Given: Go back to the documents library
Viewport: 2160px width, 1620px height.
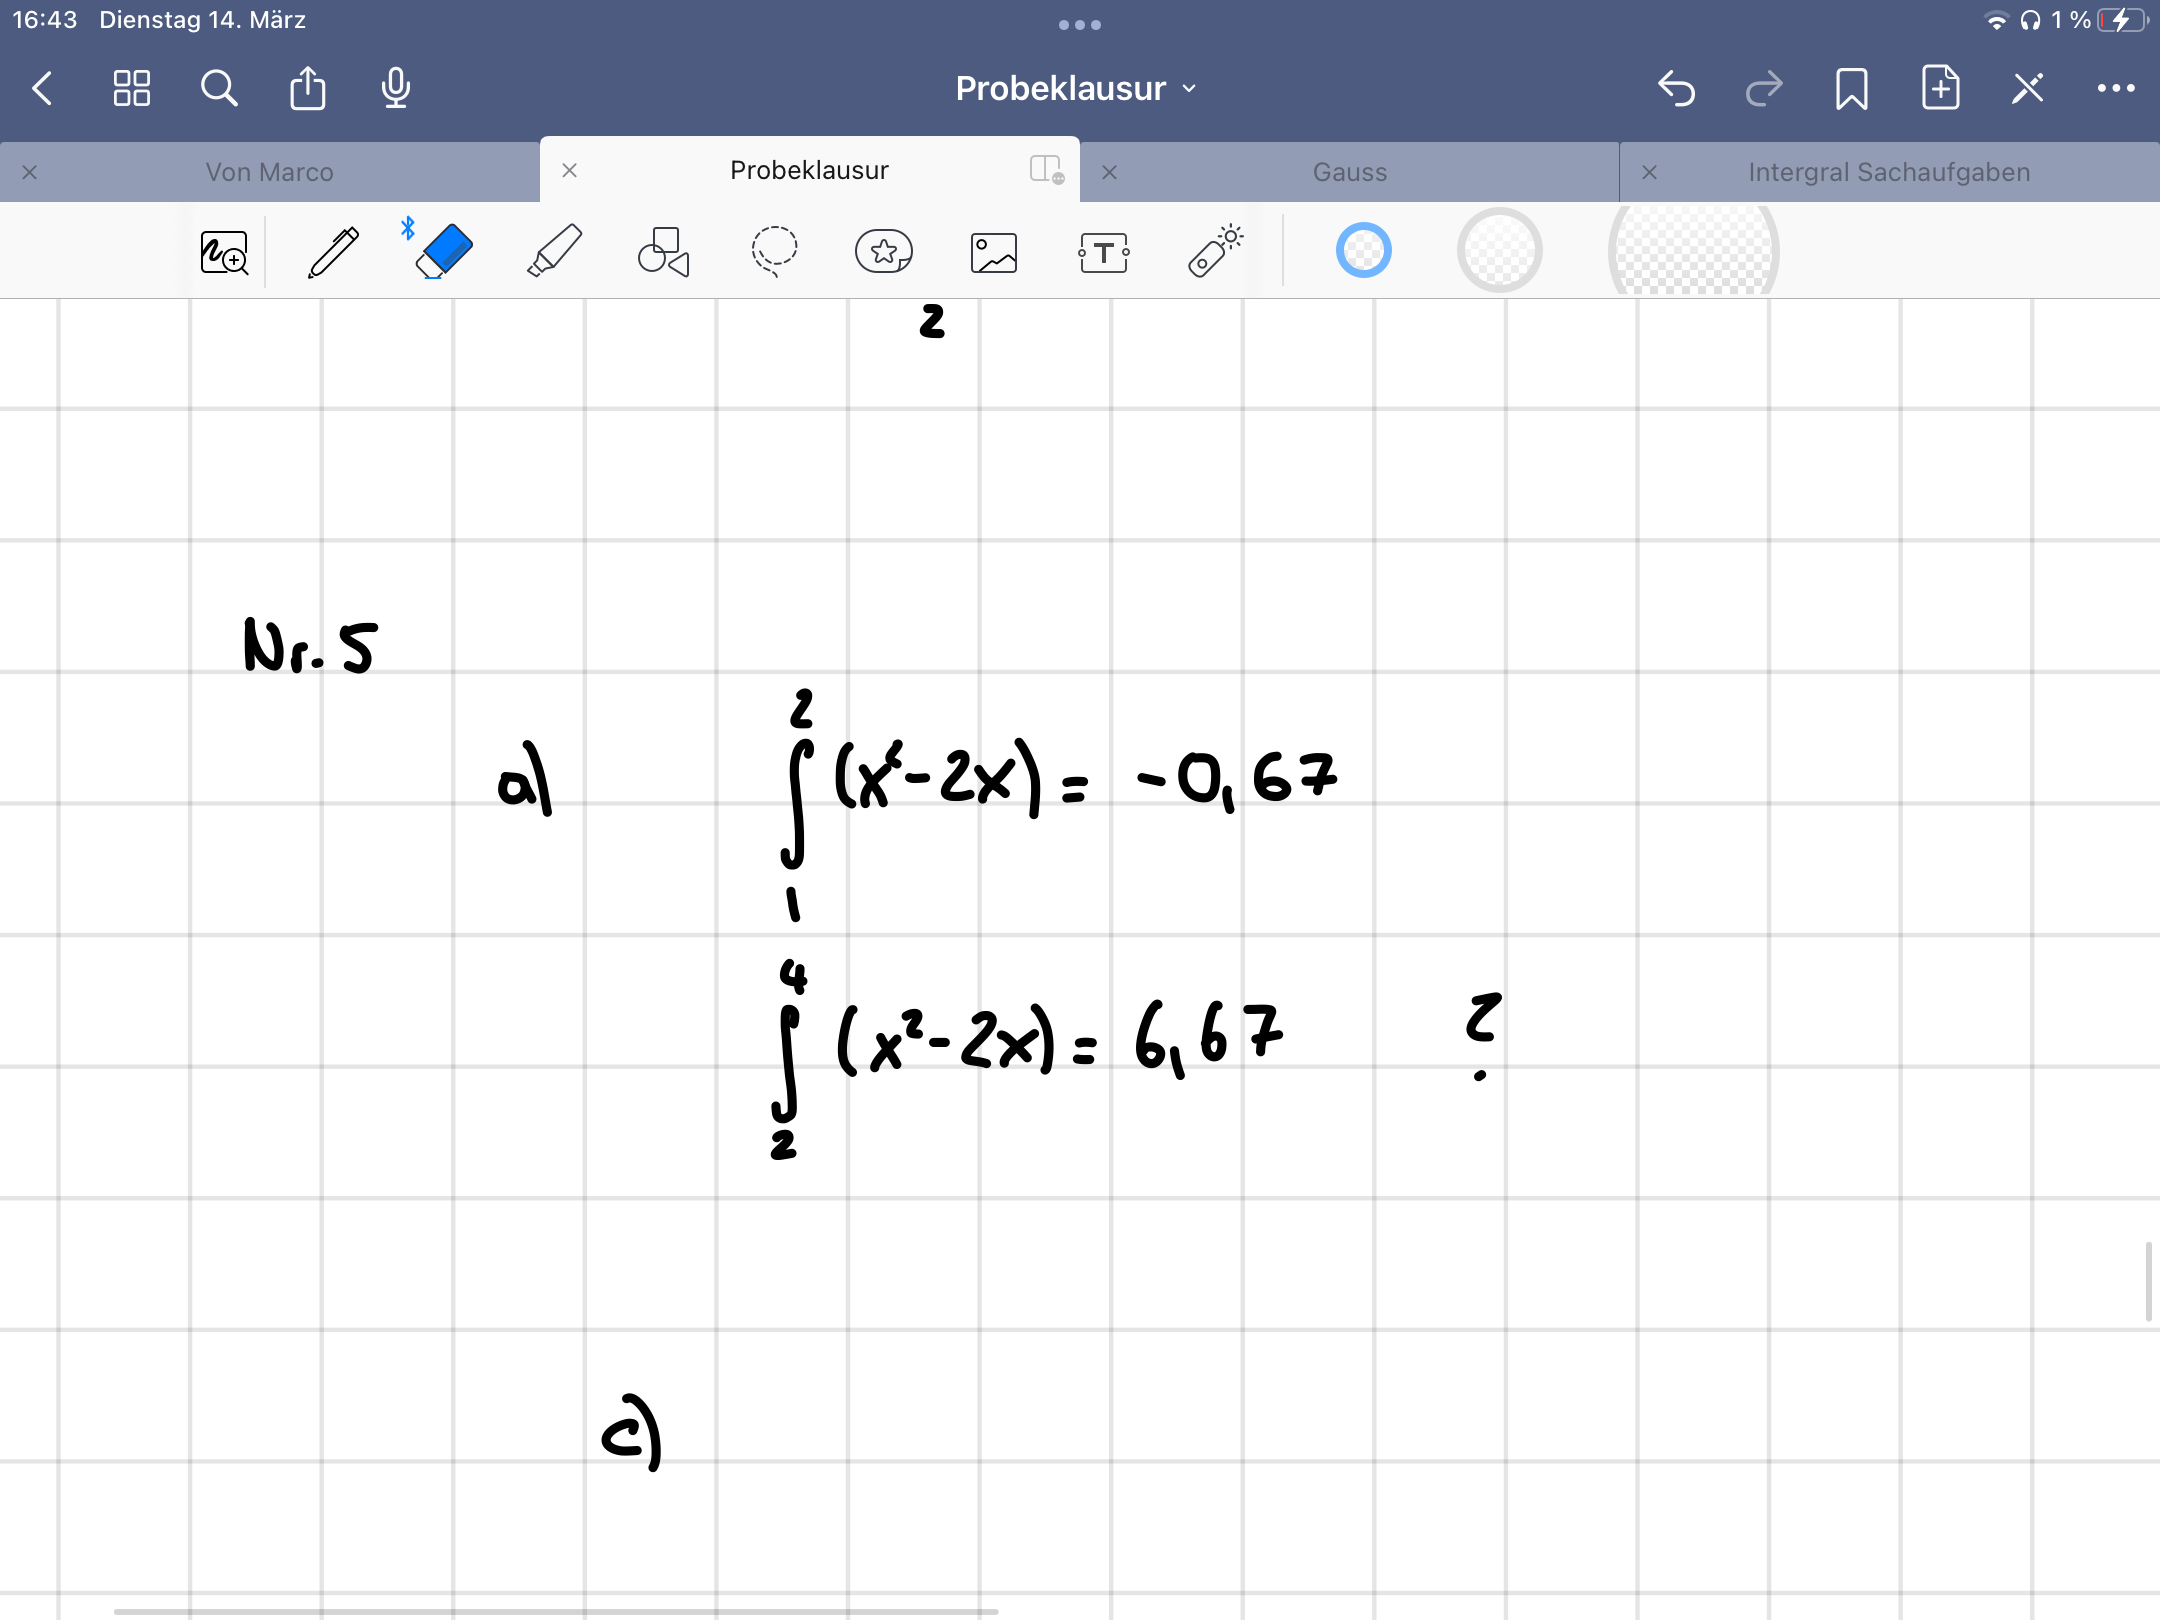Looking at the screenshot, I should pos(42,88).
